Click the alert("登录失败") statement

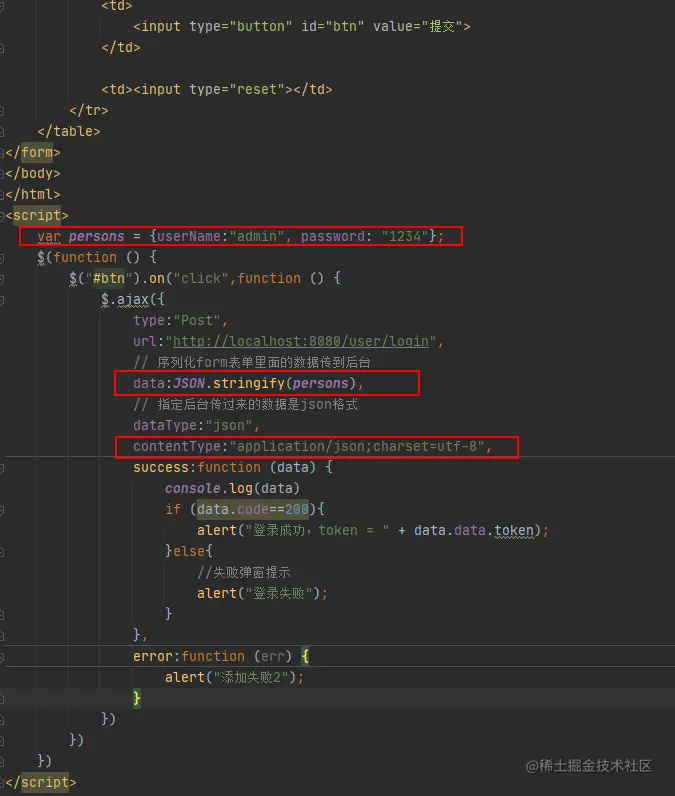point(262,593)
